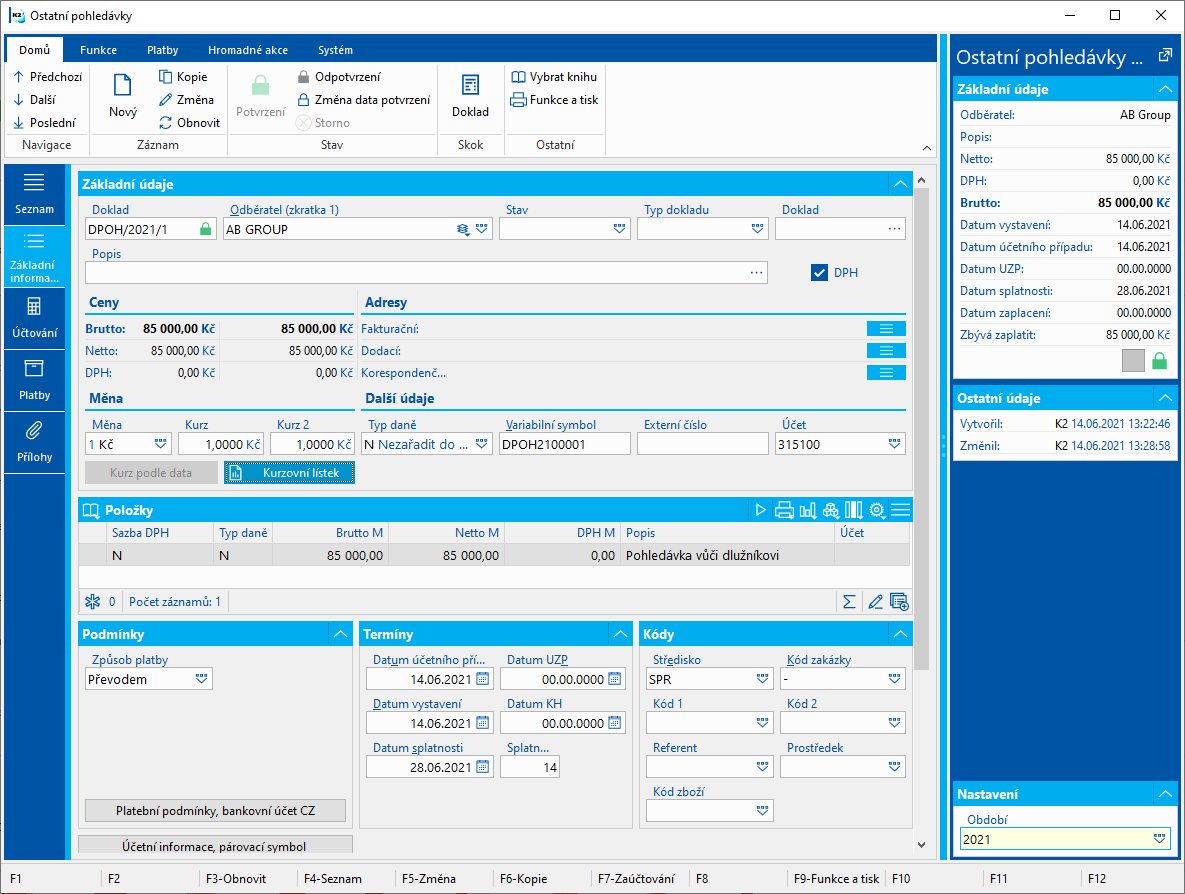Open Účtování in left sidebar

[35, 318]
